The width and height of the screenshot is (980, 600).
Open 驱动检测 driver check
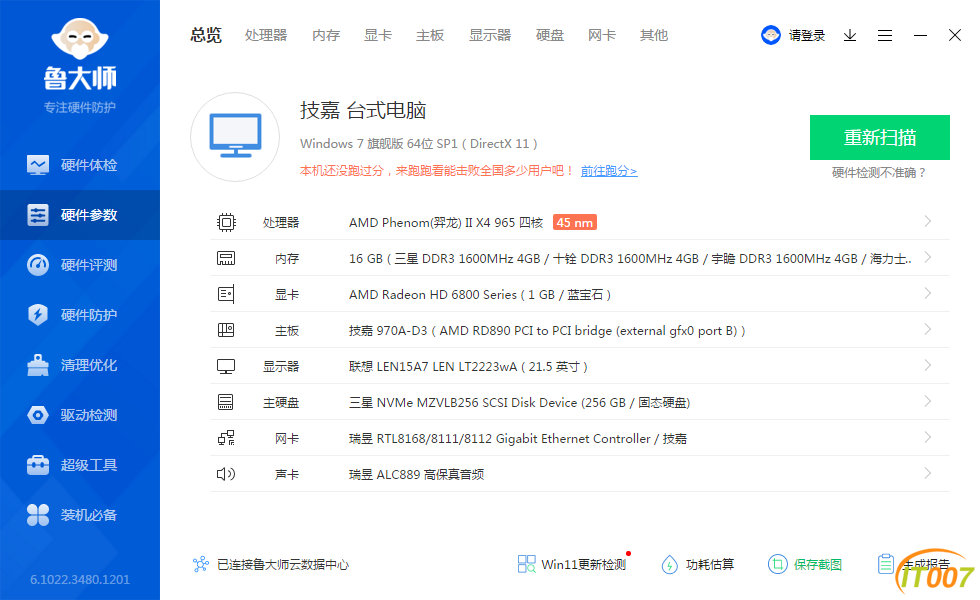point(80,415)
